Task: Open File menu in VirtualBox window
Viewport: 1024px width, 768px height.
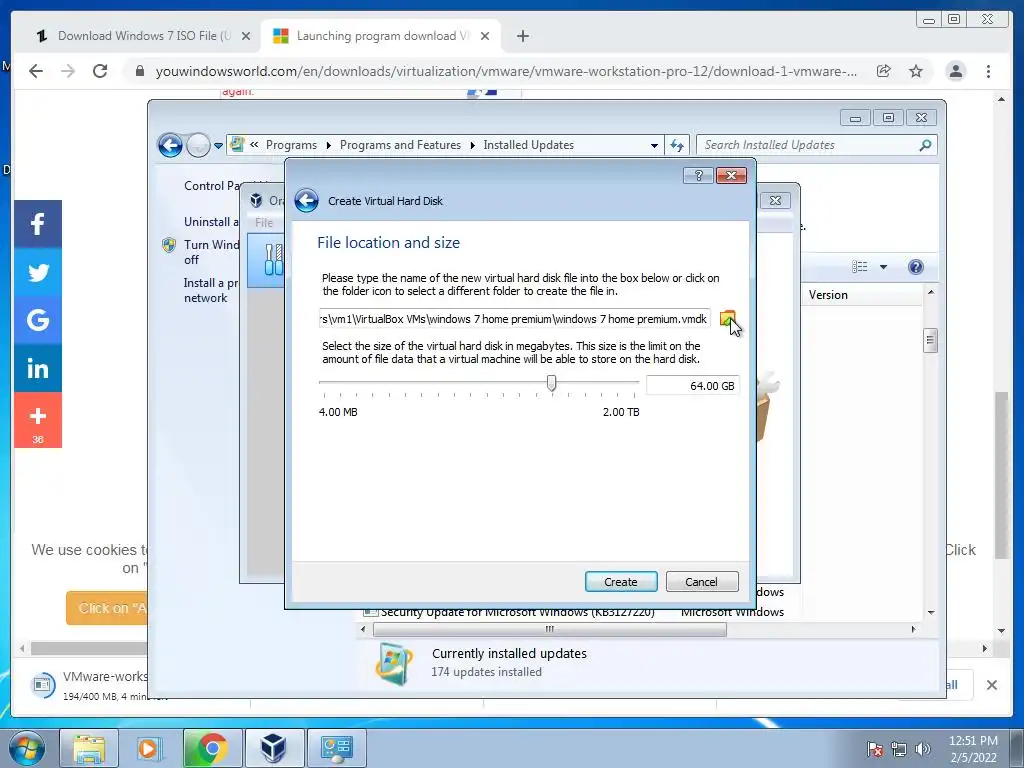Action: point(264,223)
